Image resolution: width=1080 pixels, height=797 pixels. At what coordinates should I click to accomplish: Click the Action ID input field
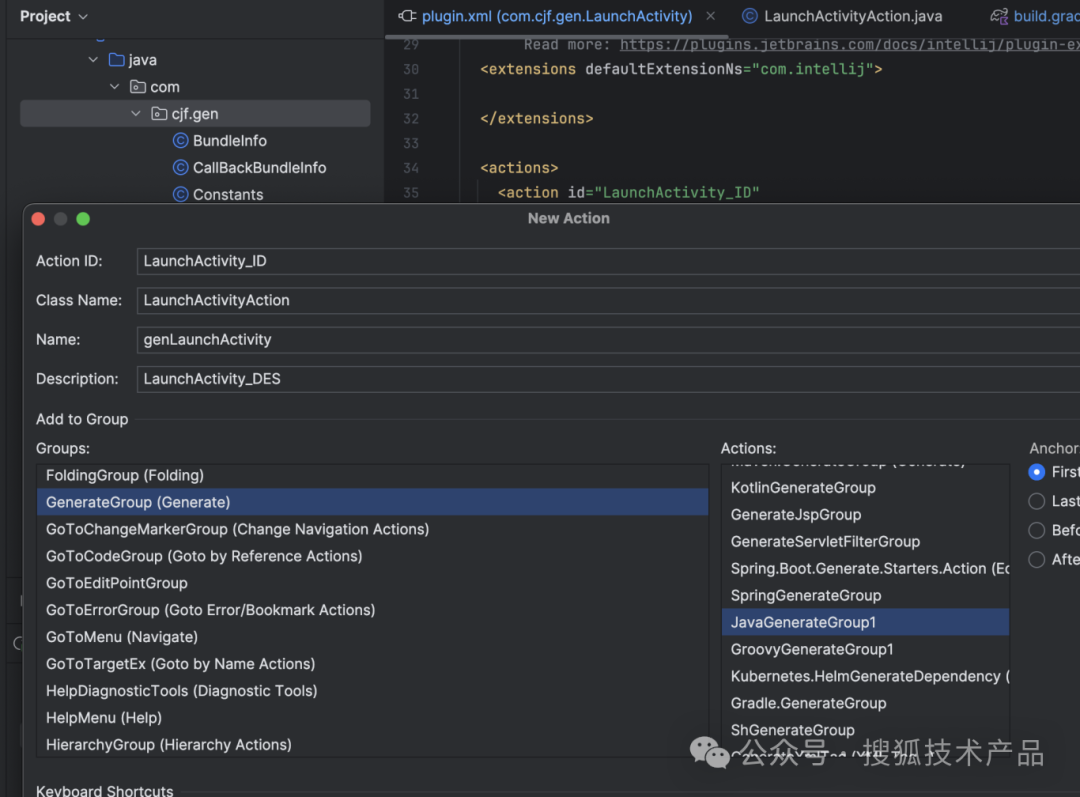coord(608,261)
